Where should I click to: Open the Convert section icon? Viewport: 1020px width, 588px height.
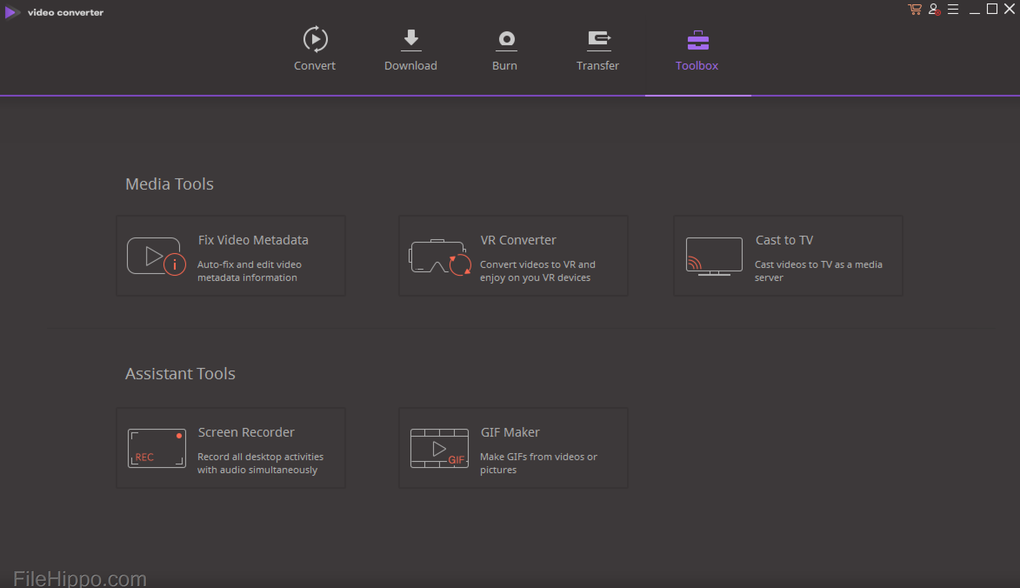tap(315, 39)
